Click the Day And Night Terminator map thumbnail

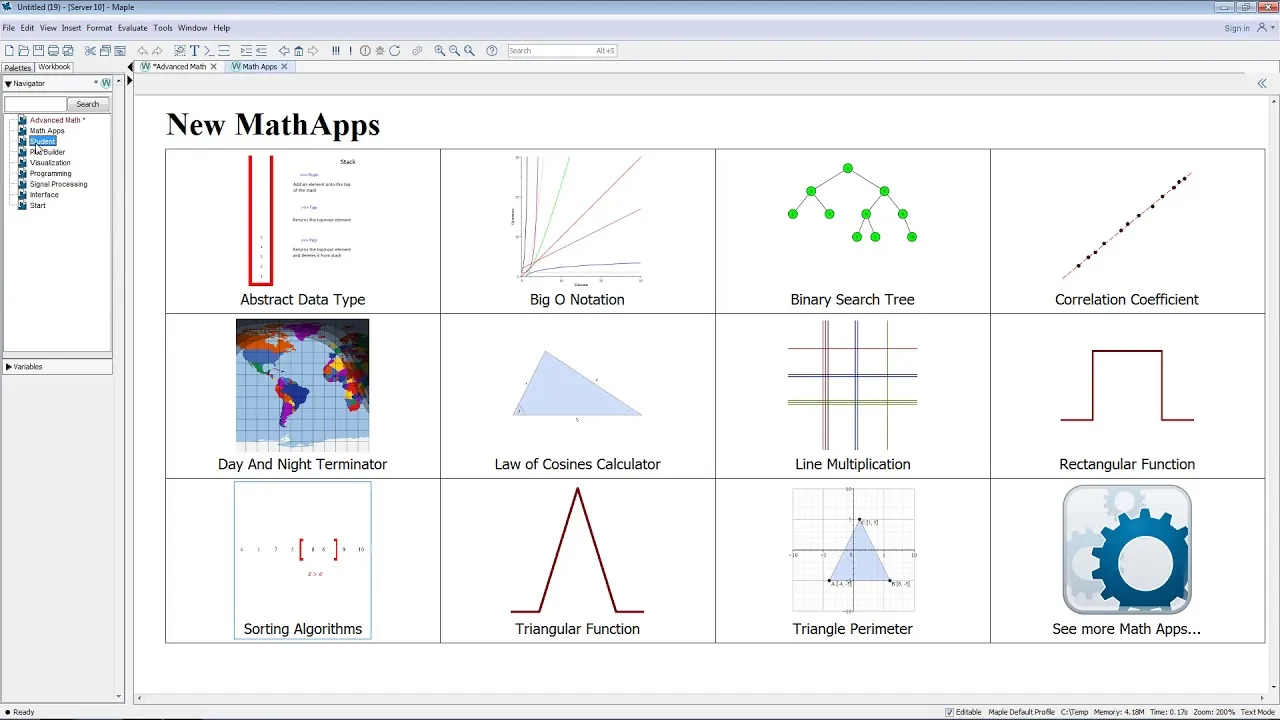click(x=302, y=386)
